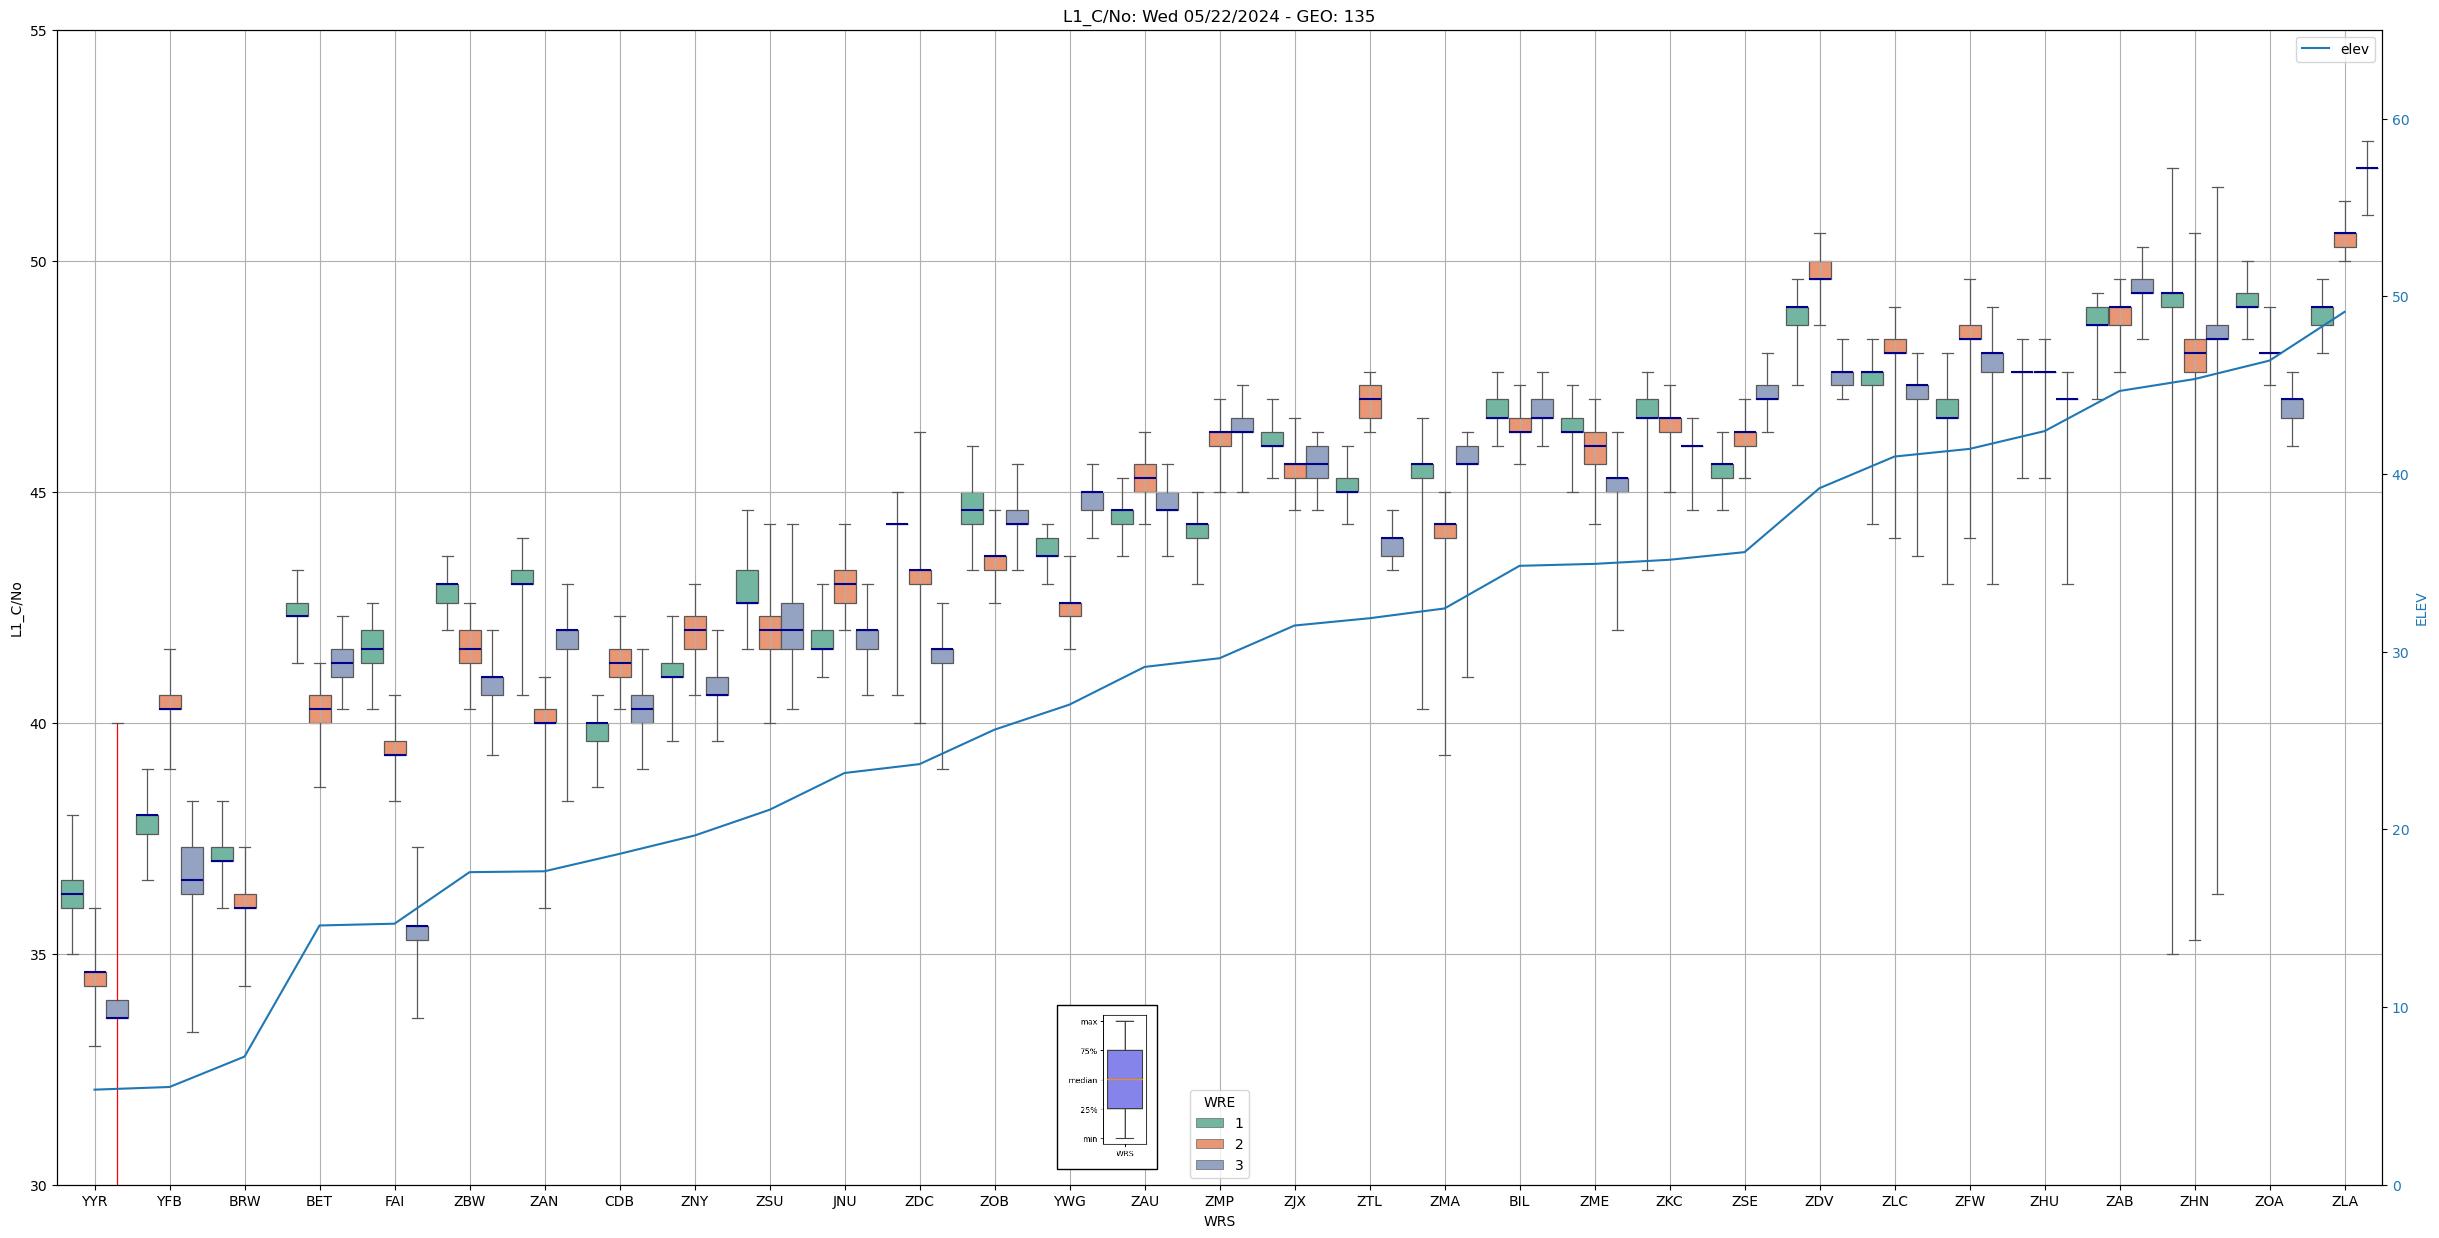Click the boxplot key inset diagram

click(x=1107, y=1087)
